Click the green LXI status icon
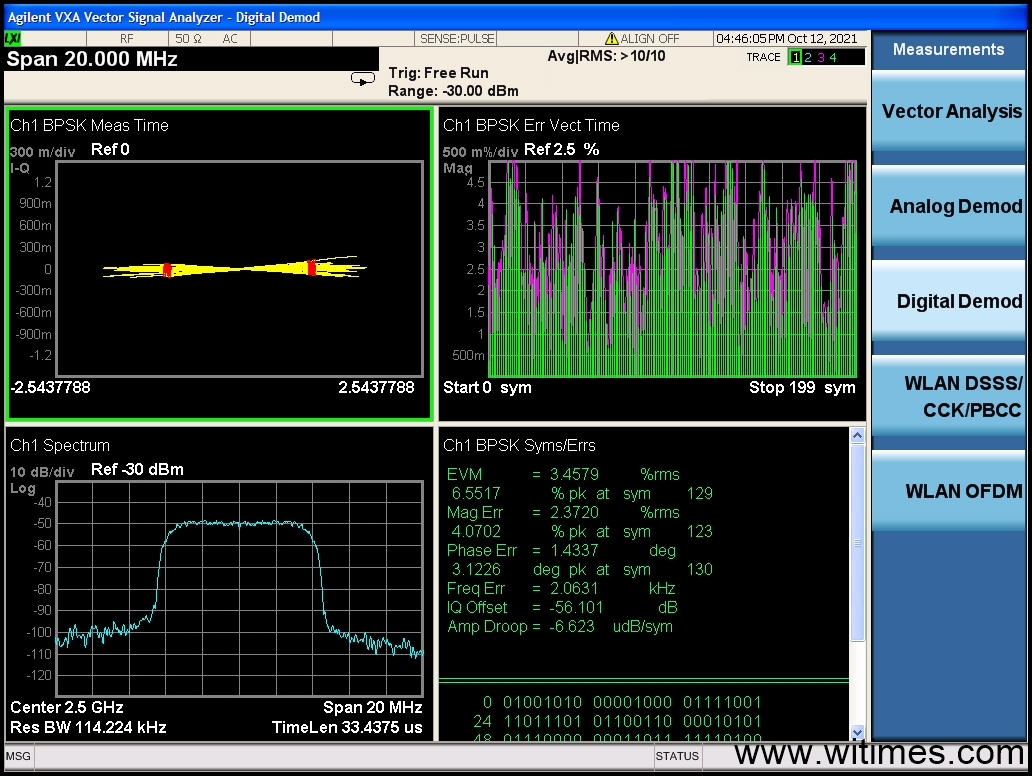 (14, 38)
